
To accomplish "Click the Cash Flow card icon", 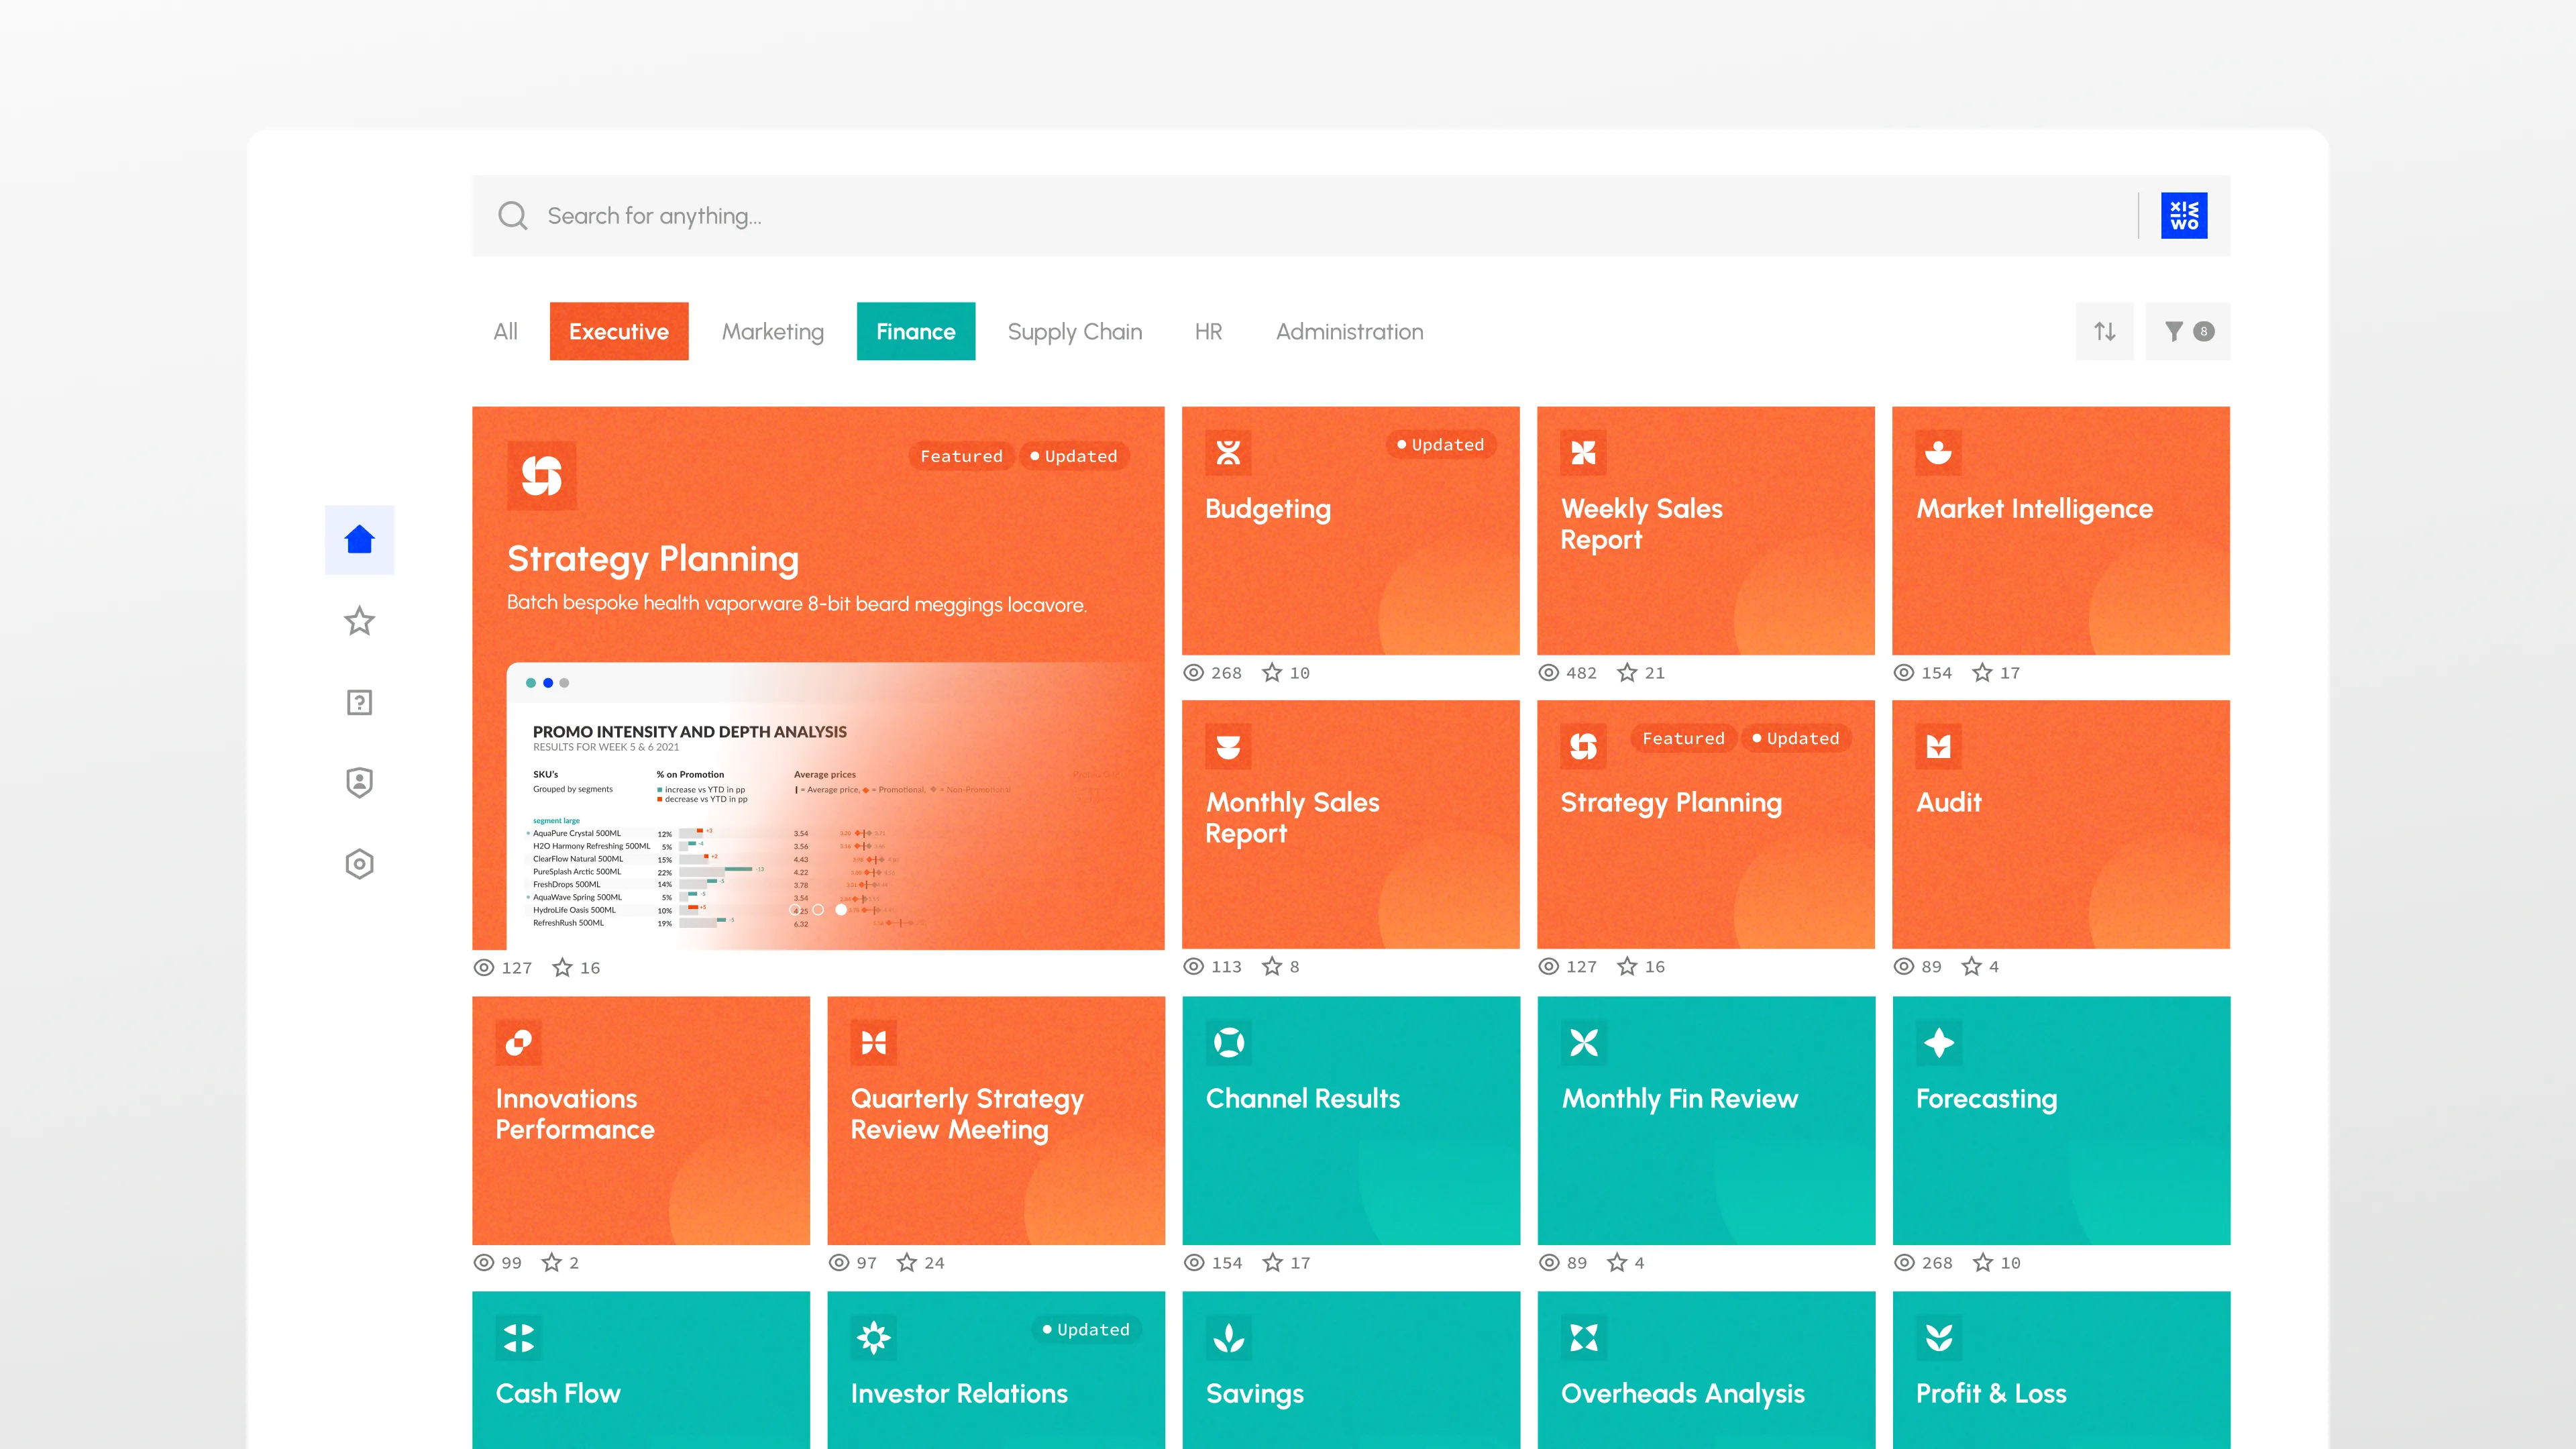I will pyautogui.click(x=518, y=1338).
